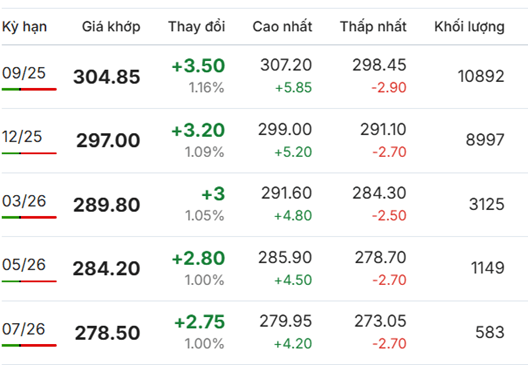Image resolution: width=528 pixels, height=365 pixels.
Task: Click the 09/25 red-green range bar
Action: 29,89
